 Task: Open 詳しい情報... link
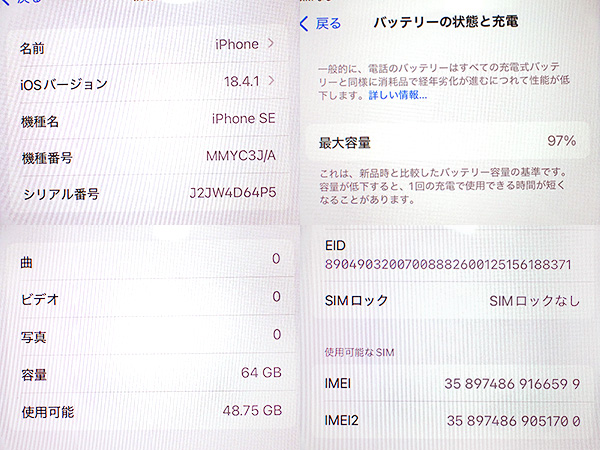tap(398, 95)
